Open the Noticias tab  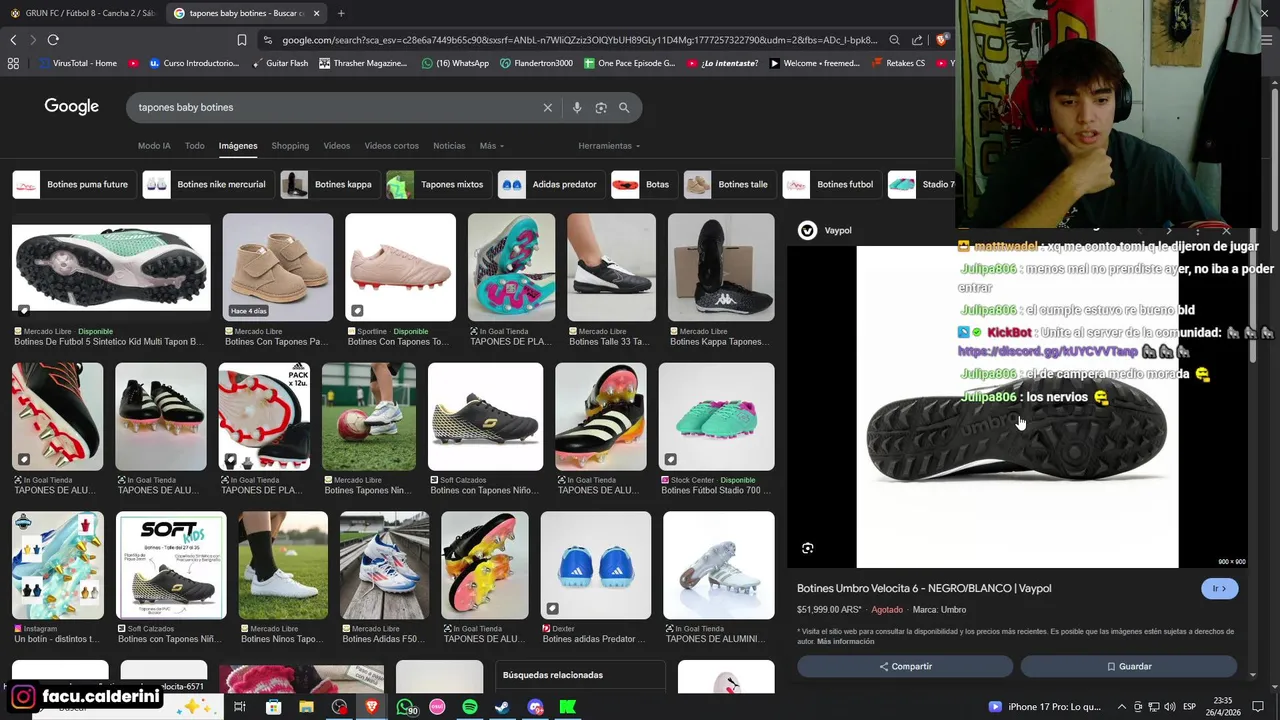click(449, 146)
